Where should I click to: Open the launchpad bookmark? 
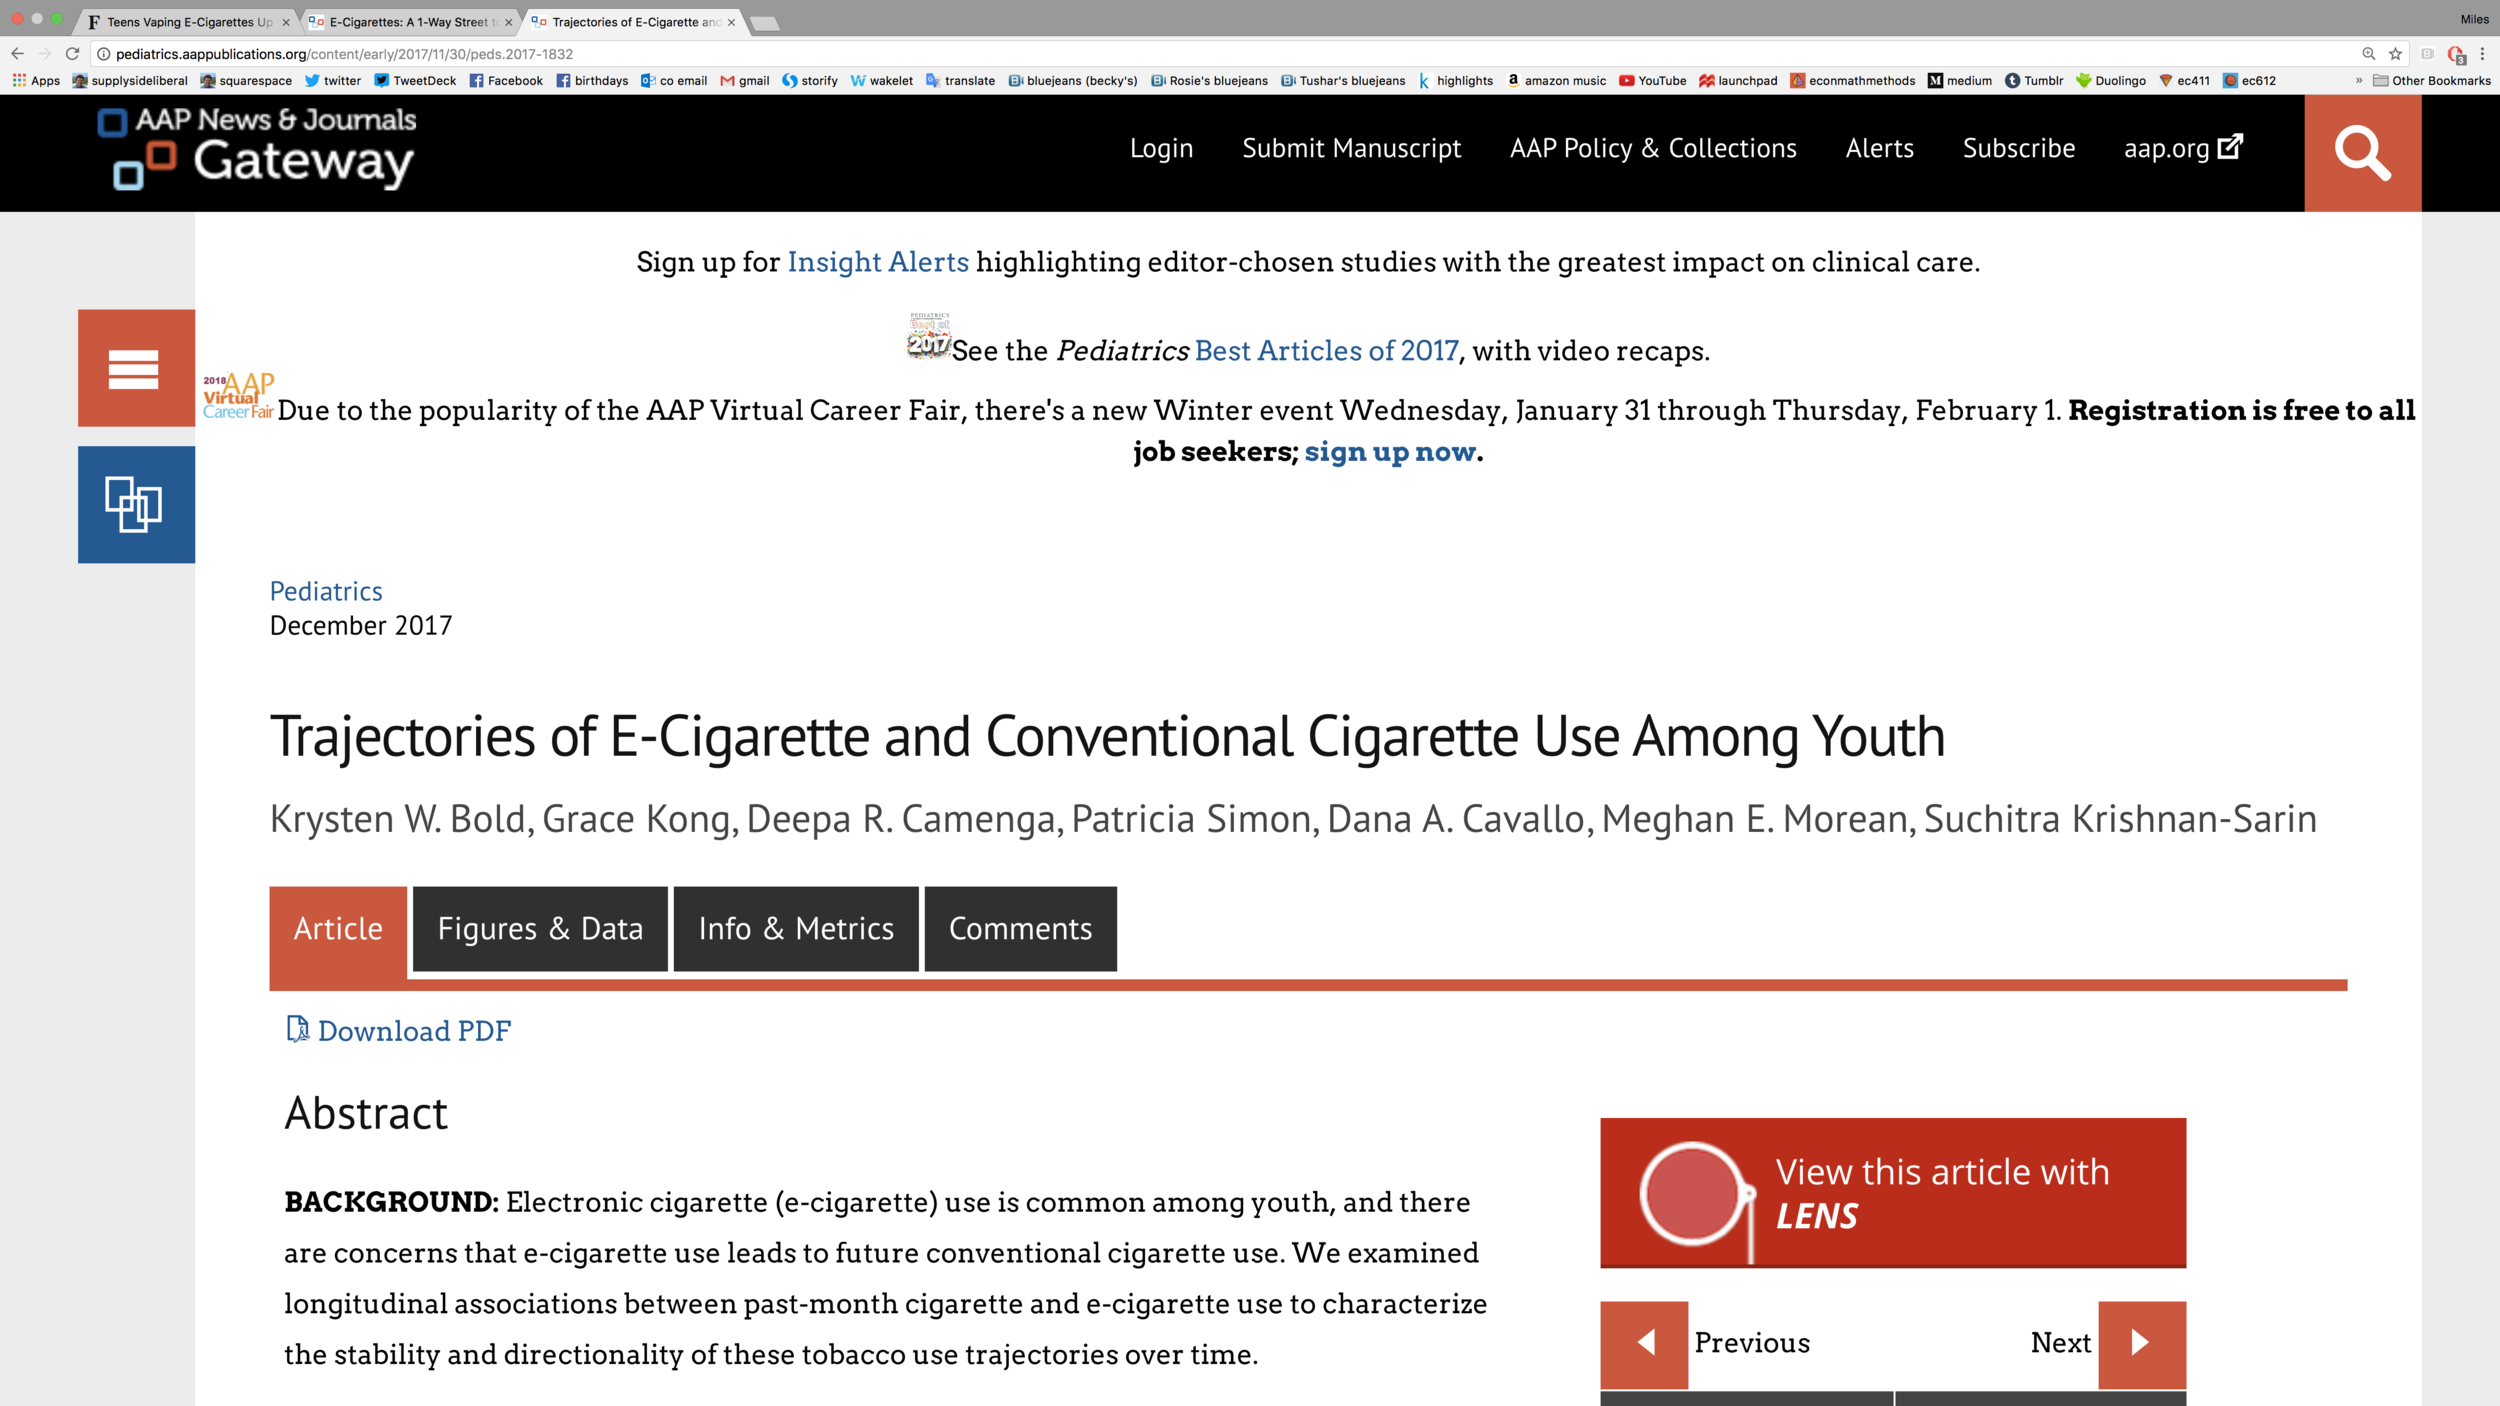[x=1738, y=81]
